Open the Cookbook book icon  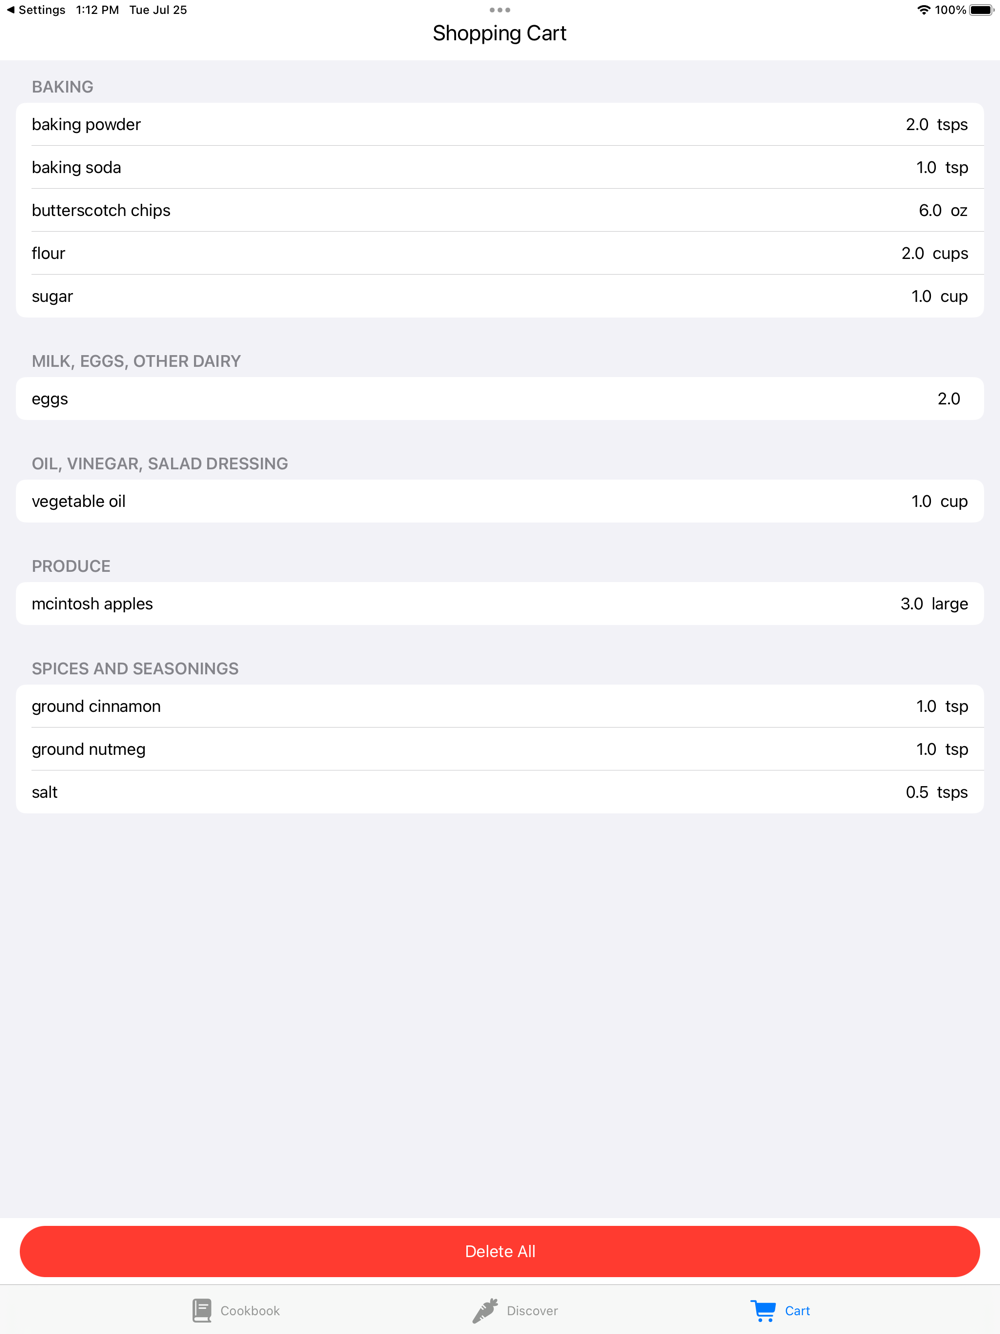pos(202,1310)
